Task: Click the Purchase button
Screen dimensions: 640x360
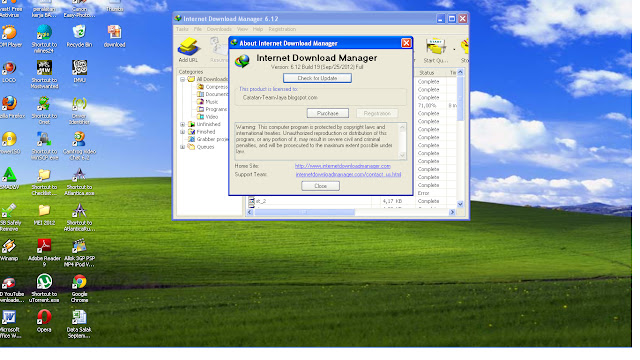Action: click(x=327, y=113)
